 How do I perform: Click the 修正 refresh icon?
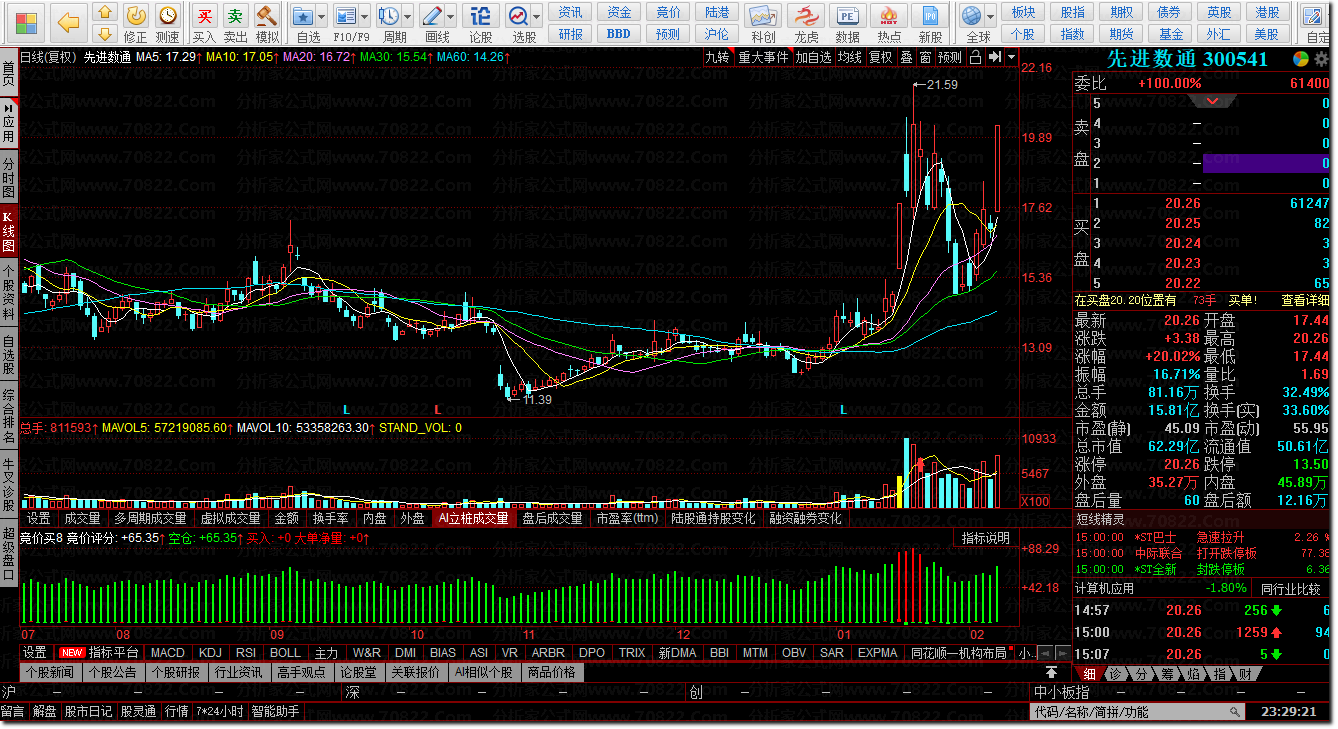coord(136,15)
